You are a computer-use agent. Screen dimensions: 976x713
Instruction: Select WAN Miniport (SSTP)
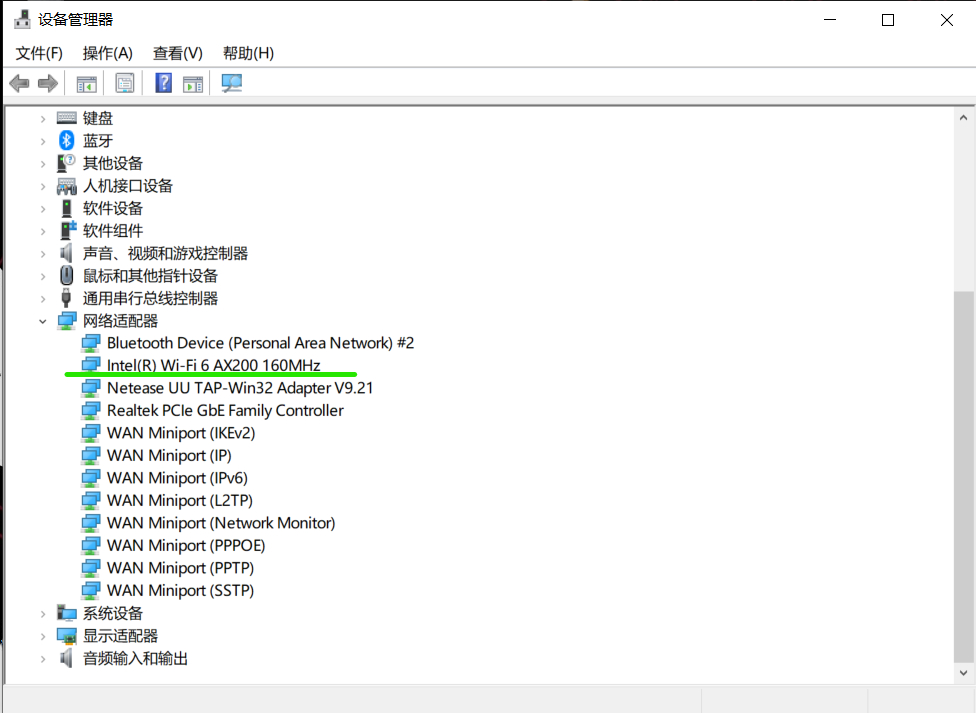[181, 590]
